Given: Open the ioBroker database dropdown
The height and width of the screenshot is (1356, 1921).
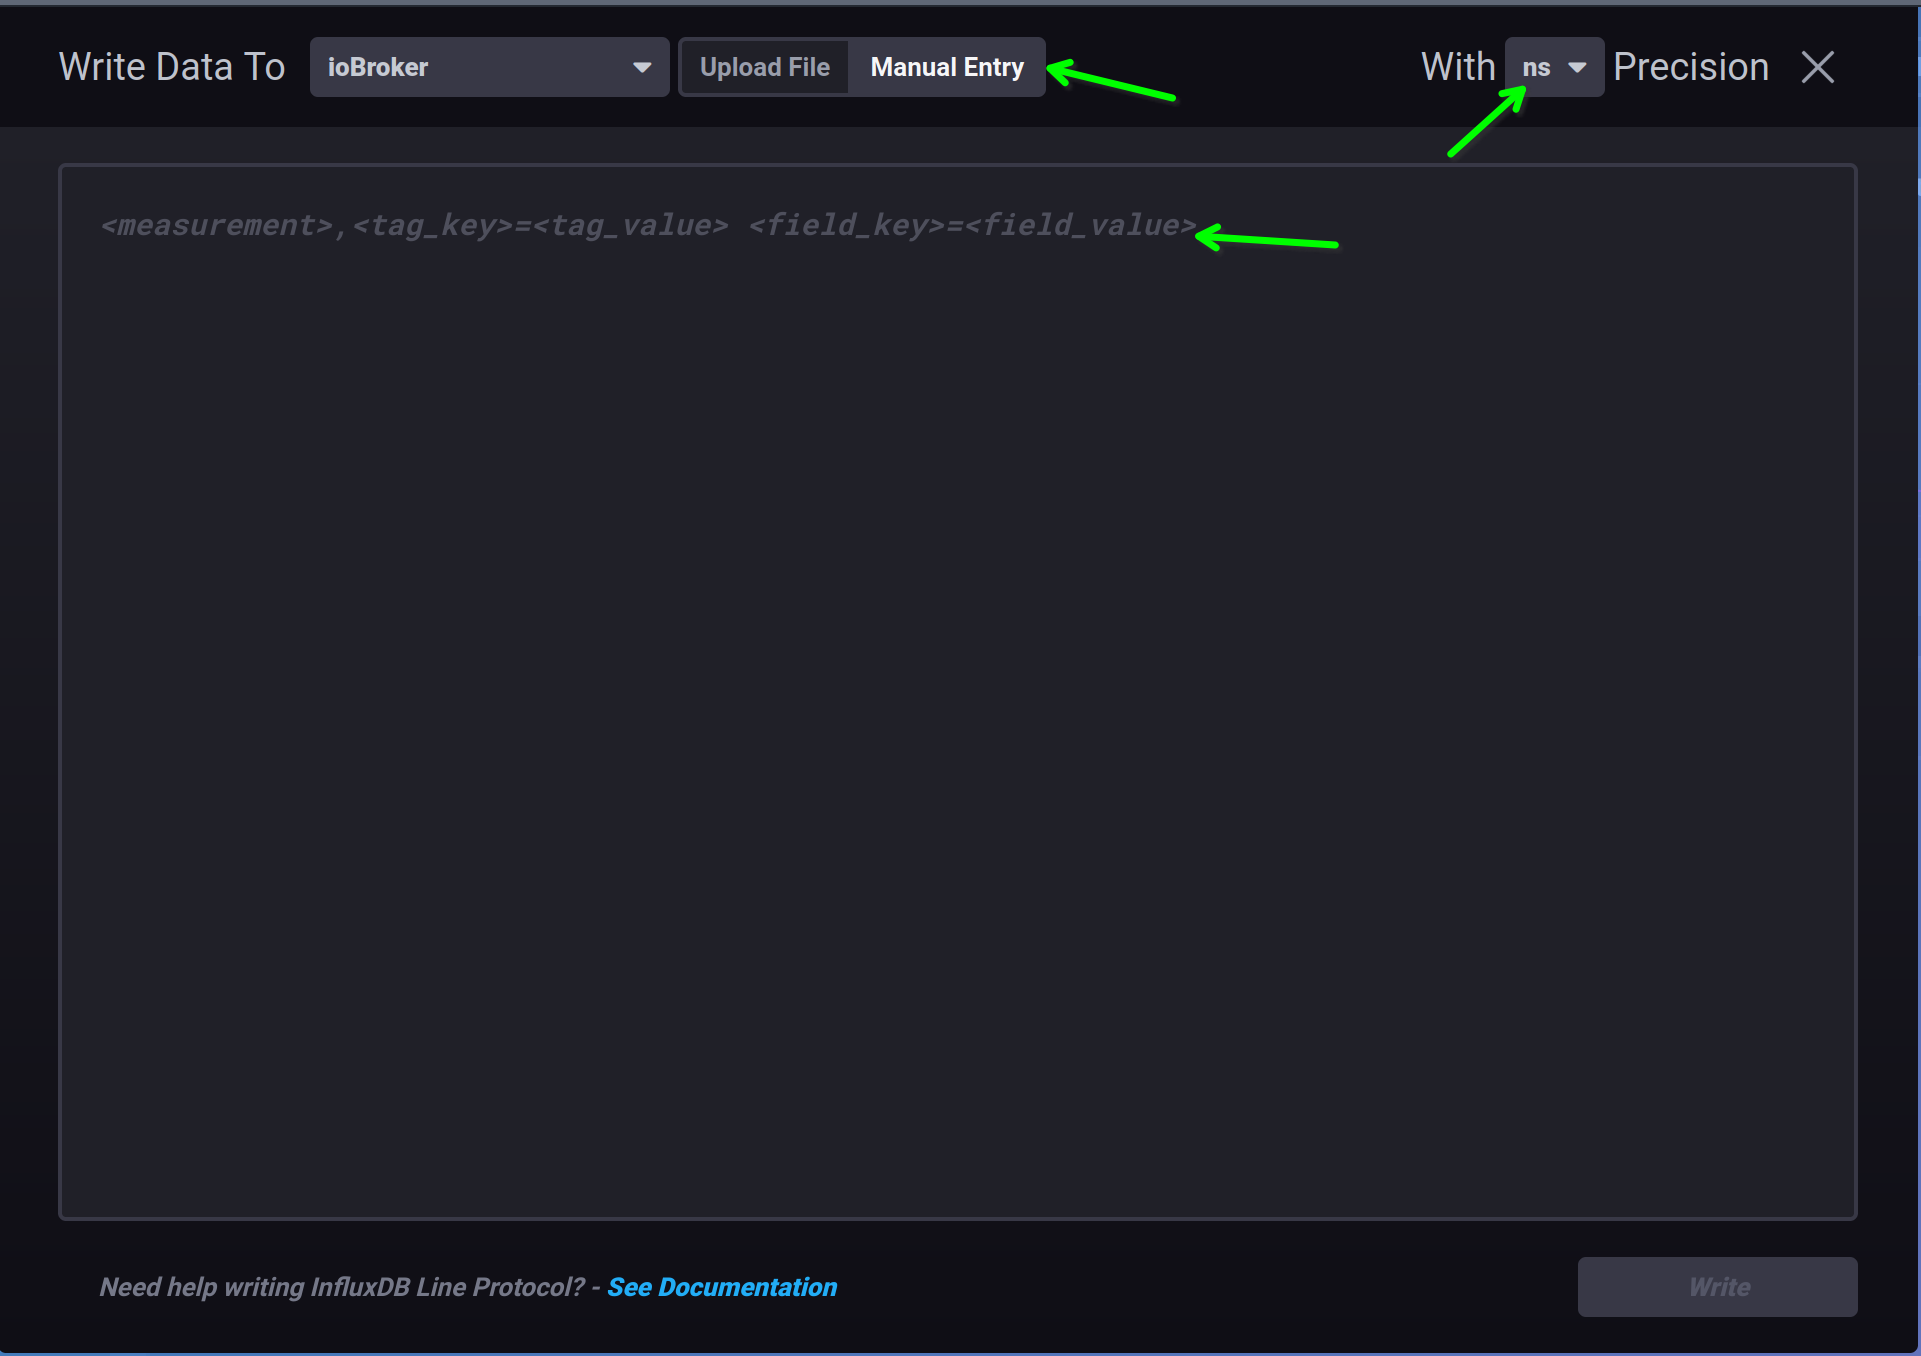Looking at the screenshot, I should click(489, 67).
